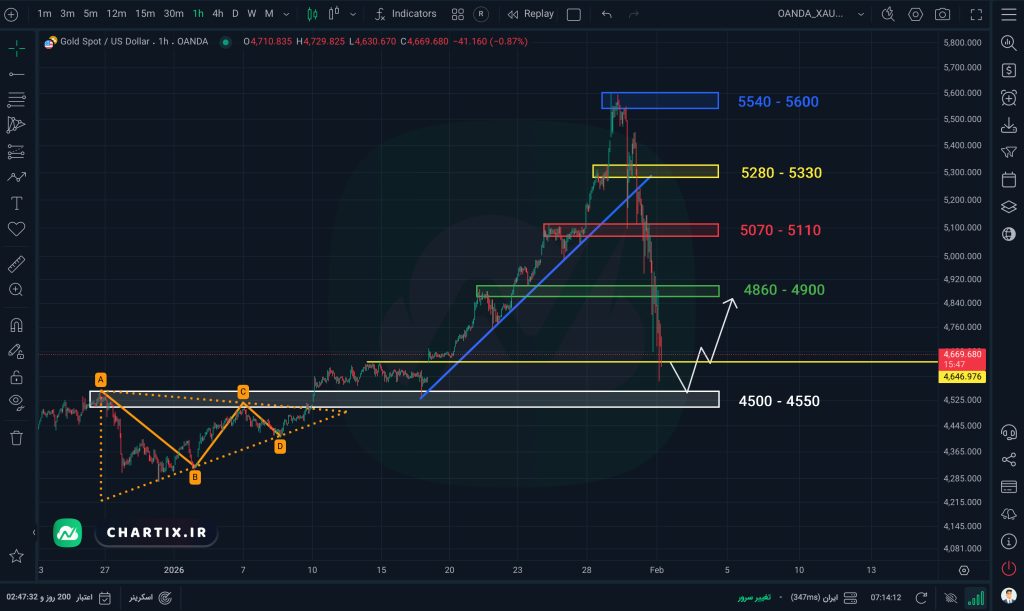
Task: Toggle hide all drawings eye icon
Action: [x=16, y=402]
